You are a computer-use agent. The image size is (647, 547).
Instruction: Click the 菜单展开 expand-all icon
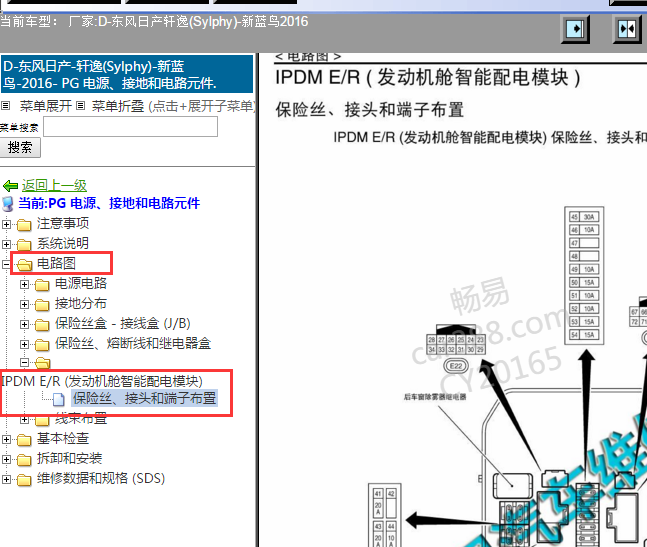[x=5, y=106]
